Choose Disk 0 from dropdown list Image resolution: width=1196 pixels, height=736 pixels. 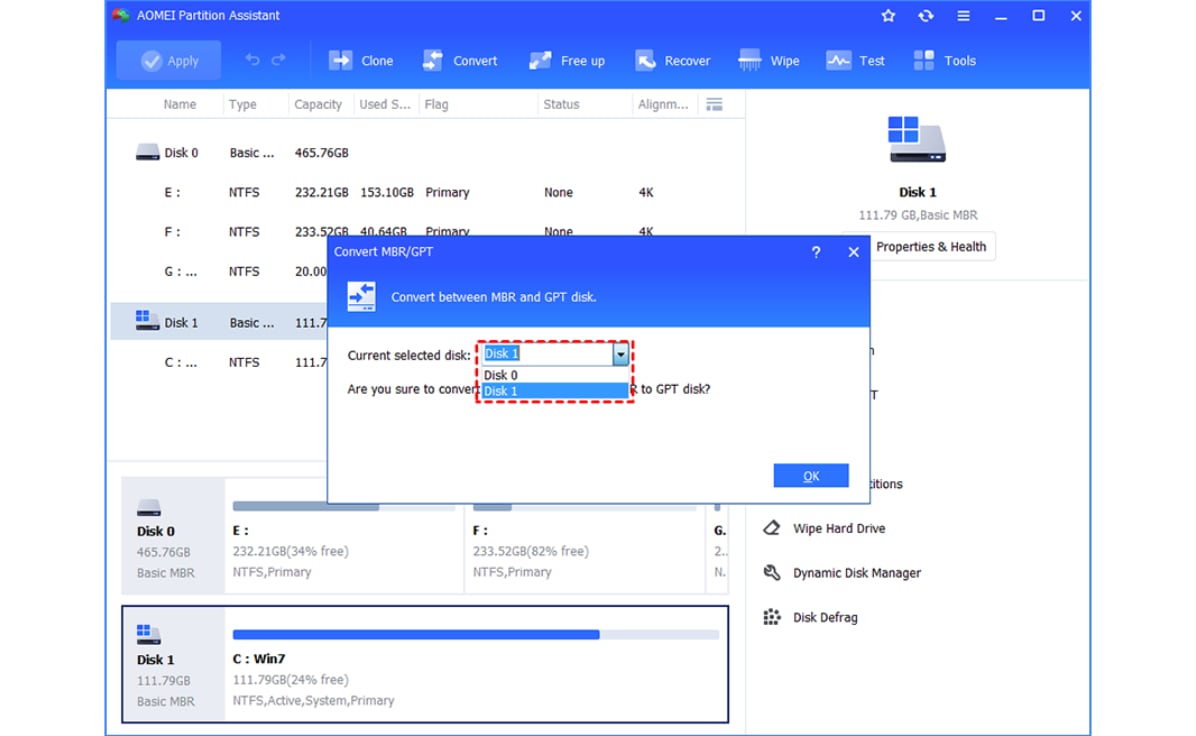(x=555, y=375)
